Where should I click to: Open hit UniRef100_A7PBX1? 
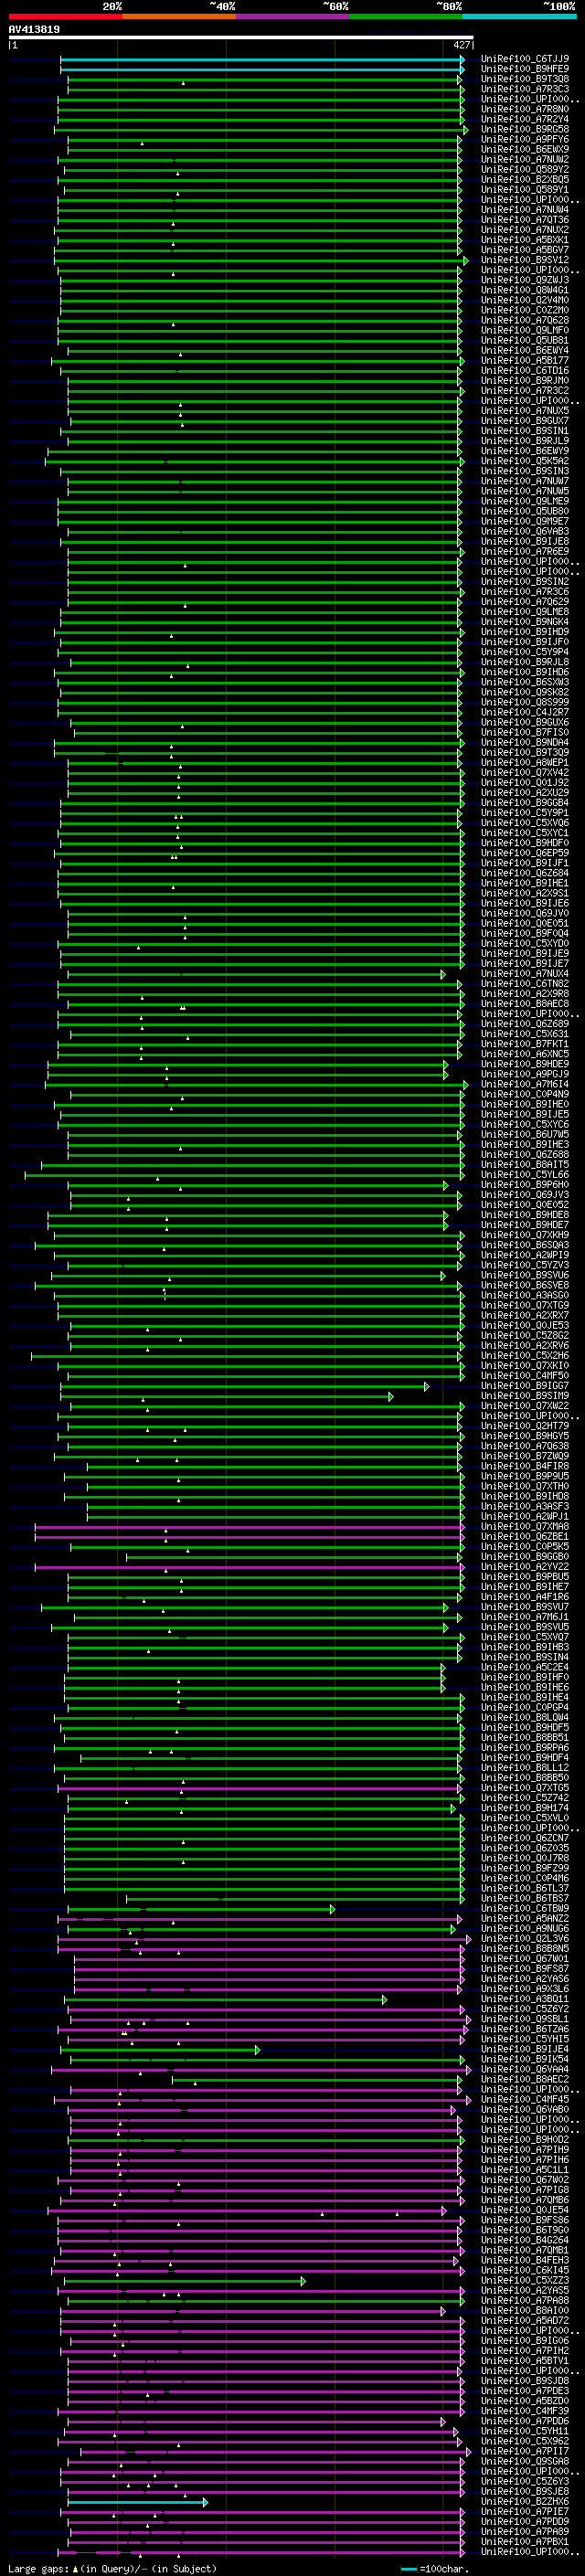tap(524, 2542)
